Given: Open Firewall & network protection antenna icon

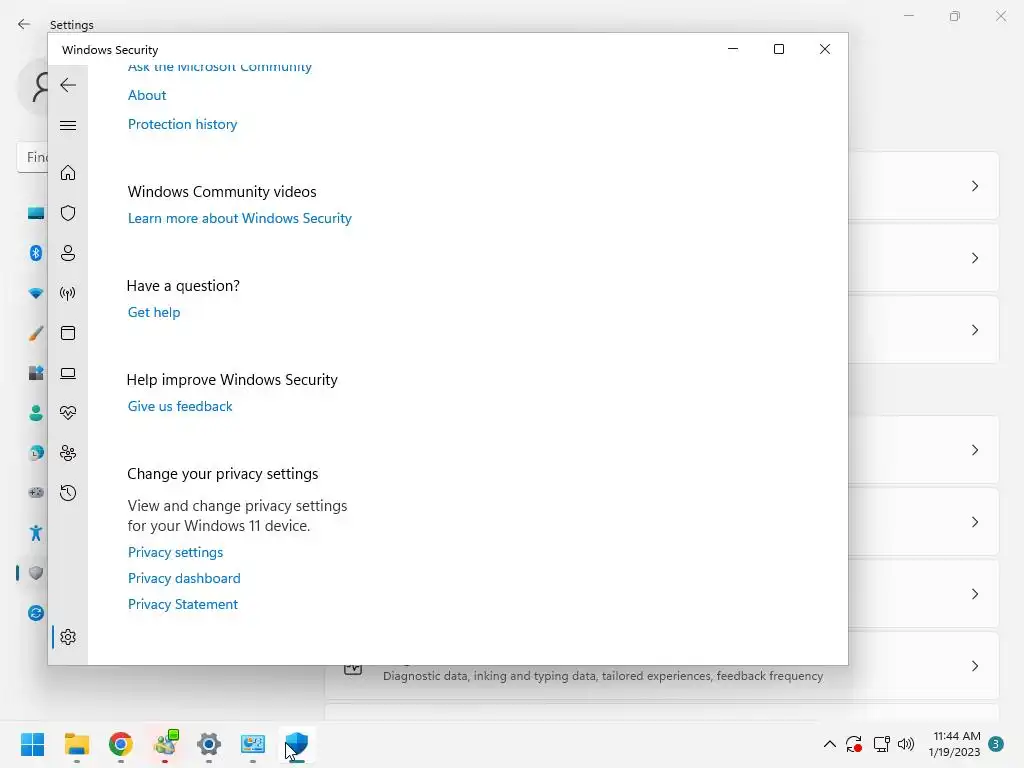Looking at the screenshot, I should [x=68, y=293].
